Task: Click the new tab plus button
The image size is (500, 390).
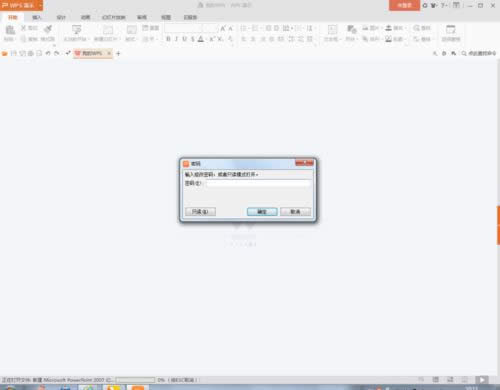Action: [118, 53]
